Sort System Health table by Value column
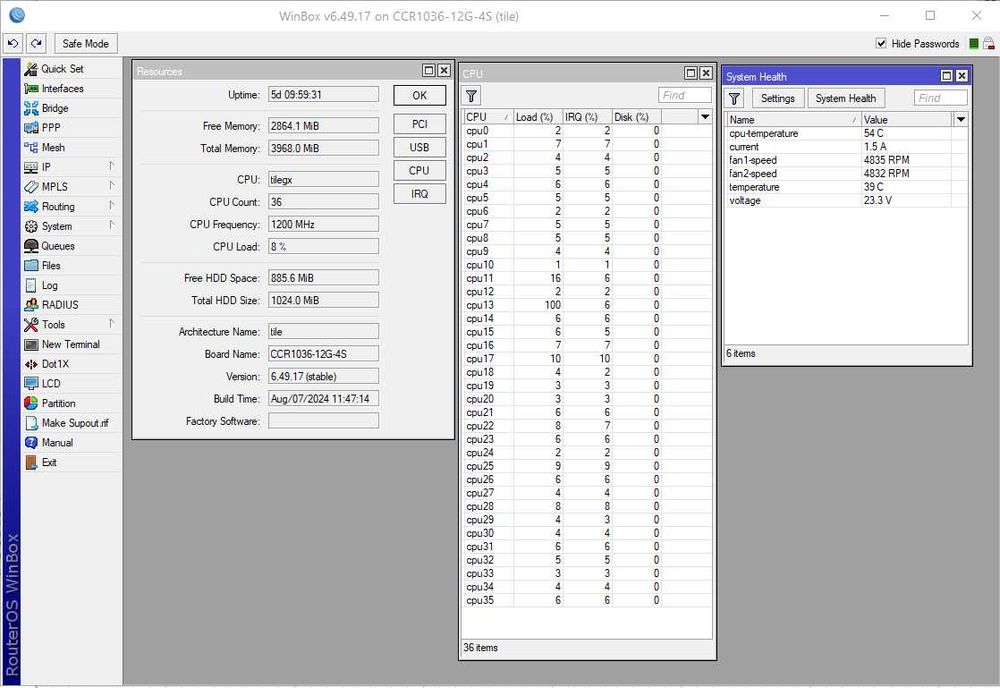Image resolution: width=1000 pixels, height=688 pixels. [907, 119]
